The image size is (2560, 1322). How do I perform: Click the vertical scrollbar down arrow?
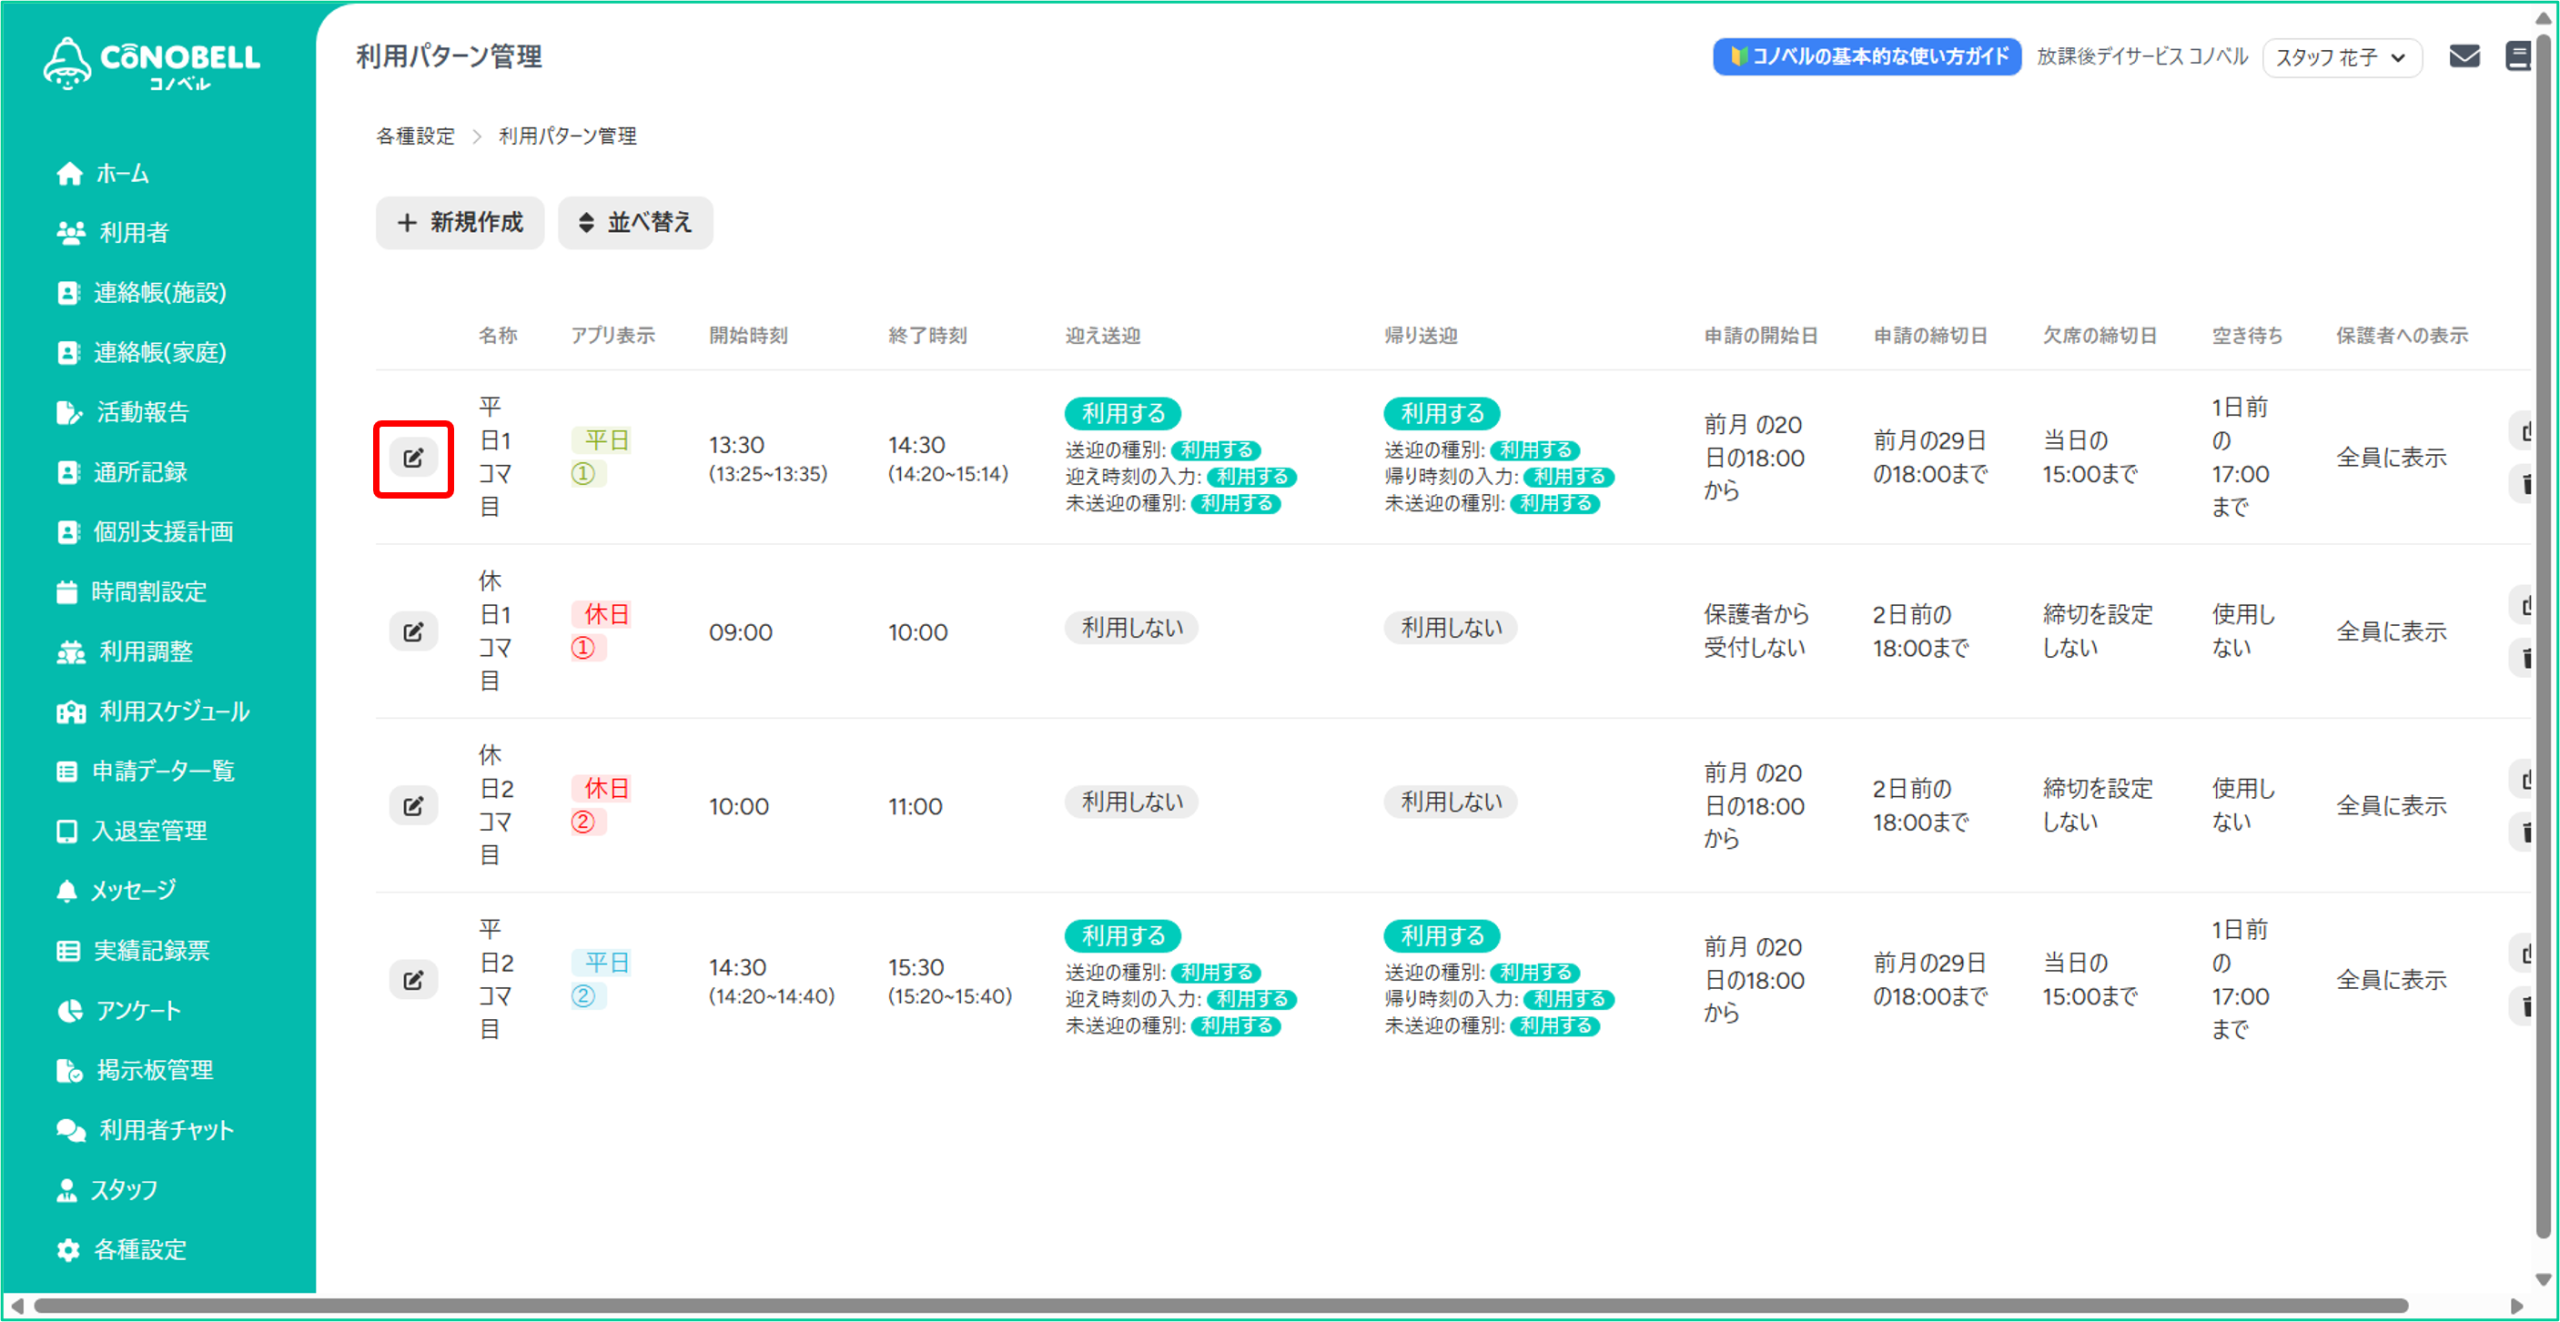click(x=2545, y=1279)
